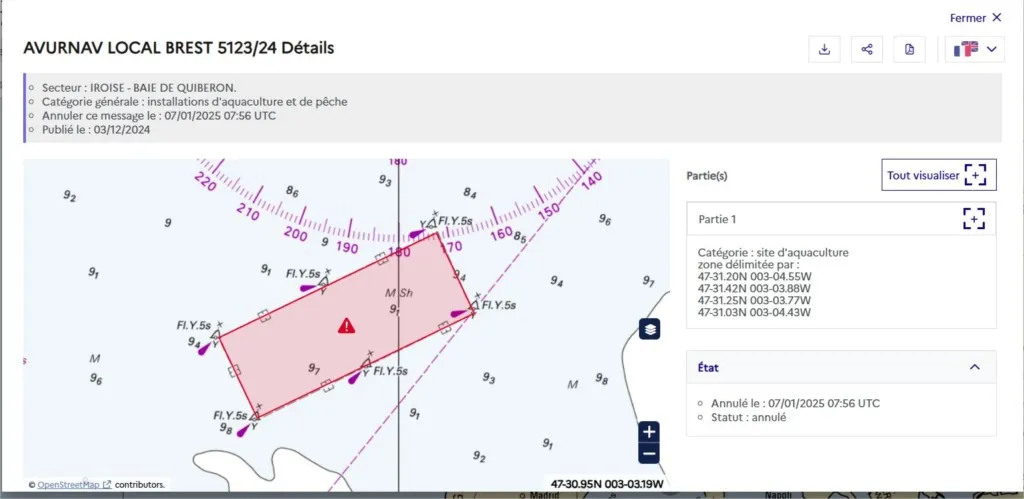
Task: Open the map layers selector
Action: (649, 329)
